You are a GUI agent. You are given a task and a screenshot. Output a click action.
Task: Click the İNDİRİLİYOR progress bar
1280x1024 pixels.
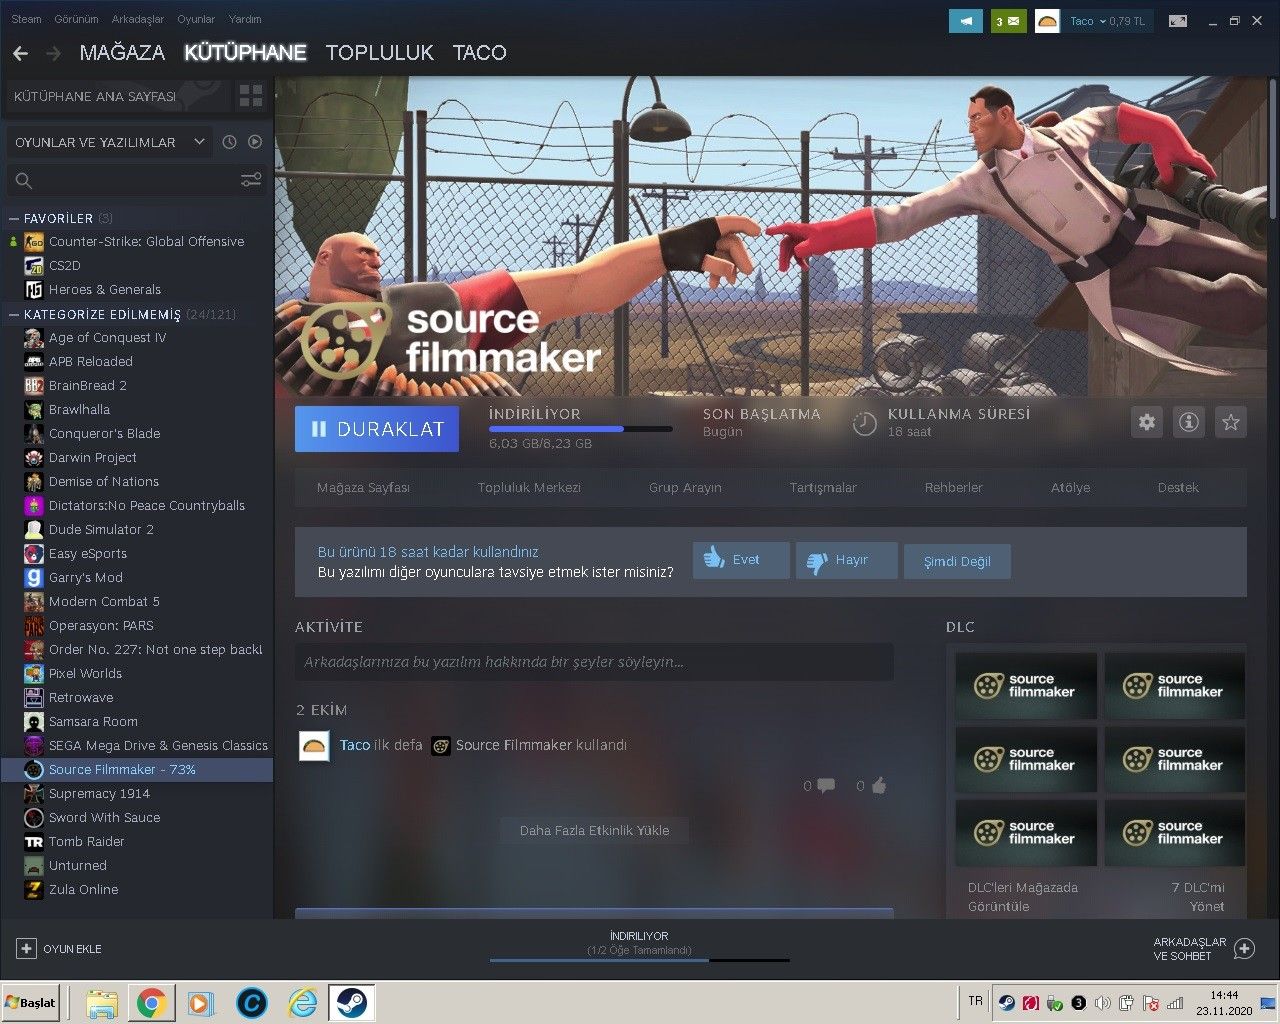(580, 429)
